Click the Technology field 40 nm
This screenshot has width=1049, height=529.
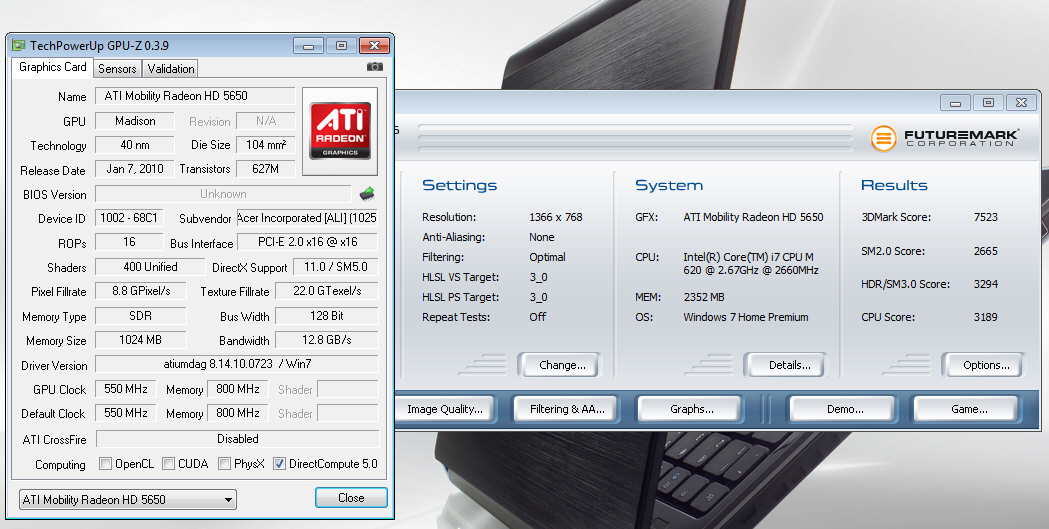[134, 145]
